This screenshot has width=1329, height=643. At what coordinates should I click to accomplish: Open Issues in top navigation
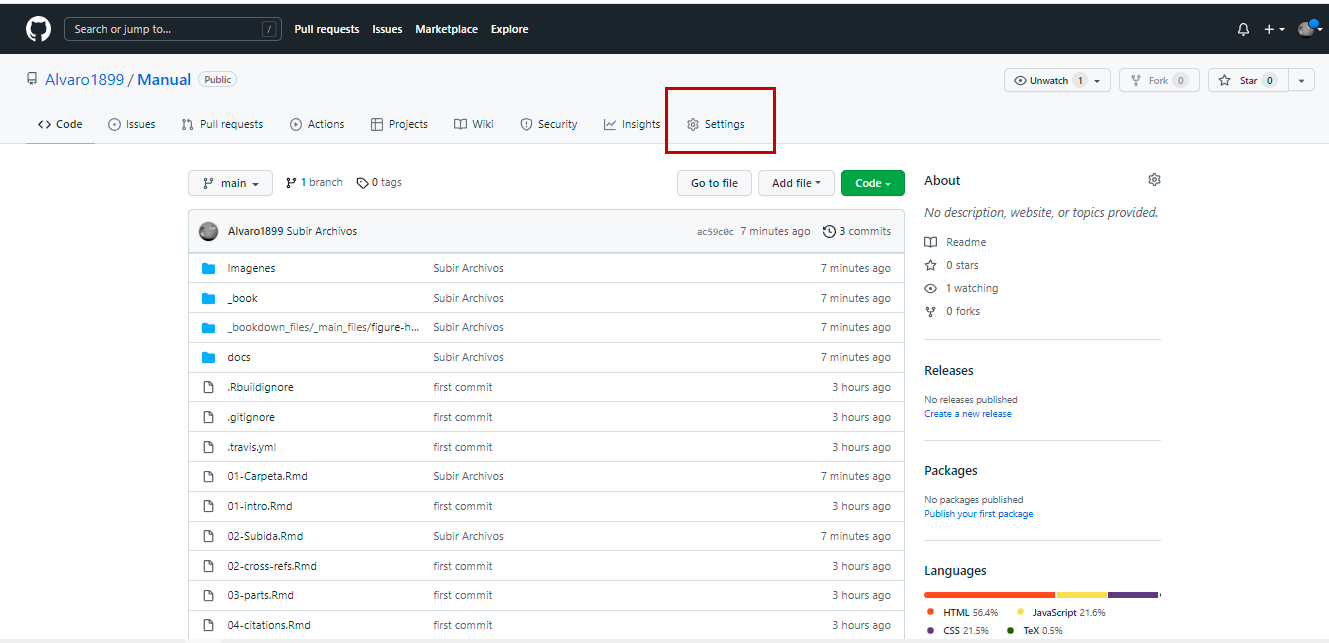(x=387, y=29)
